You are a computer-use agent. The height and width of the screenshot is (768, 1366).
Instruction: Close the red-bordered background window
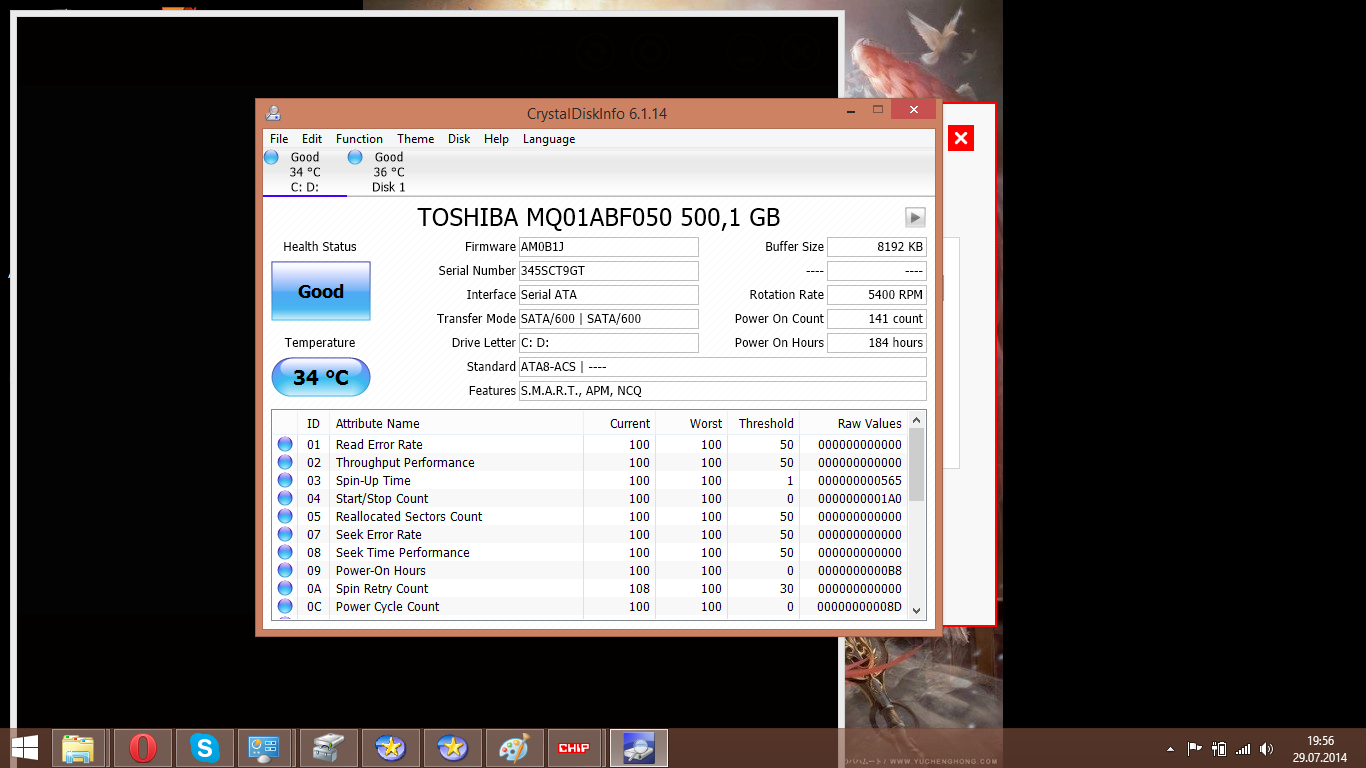tap(961, 138)
